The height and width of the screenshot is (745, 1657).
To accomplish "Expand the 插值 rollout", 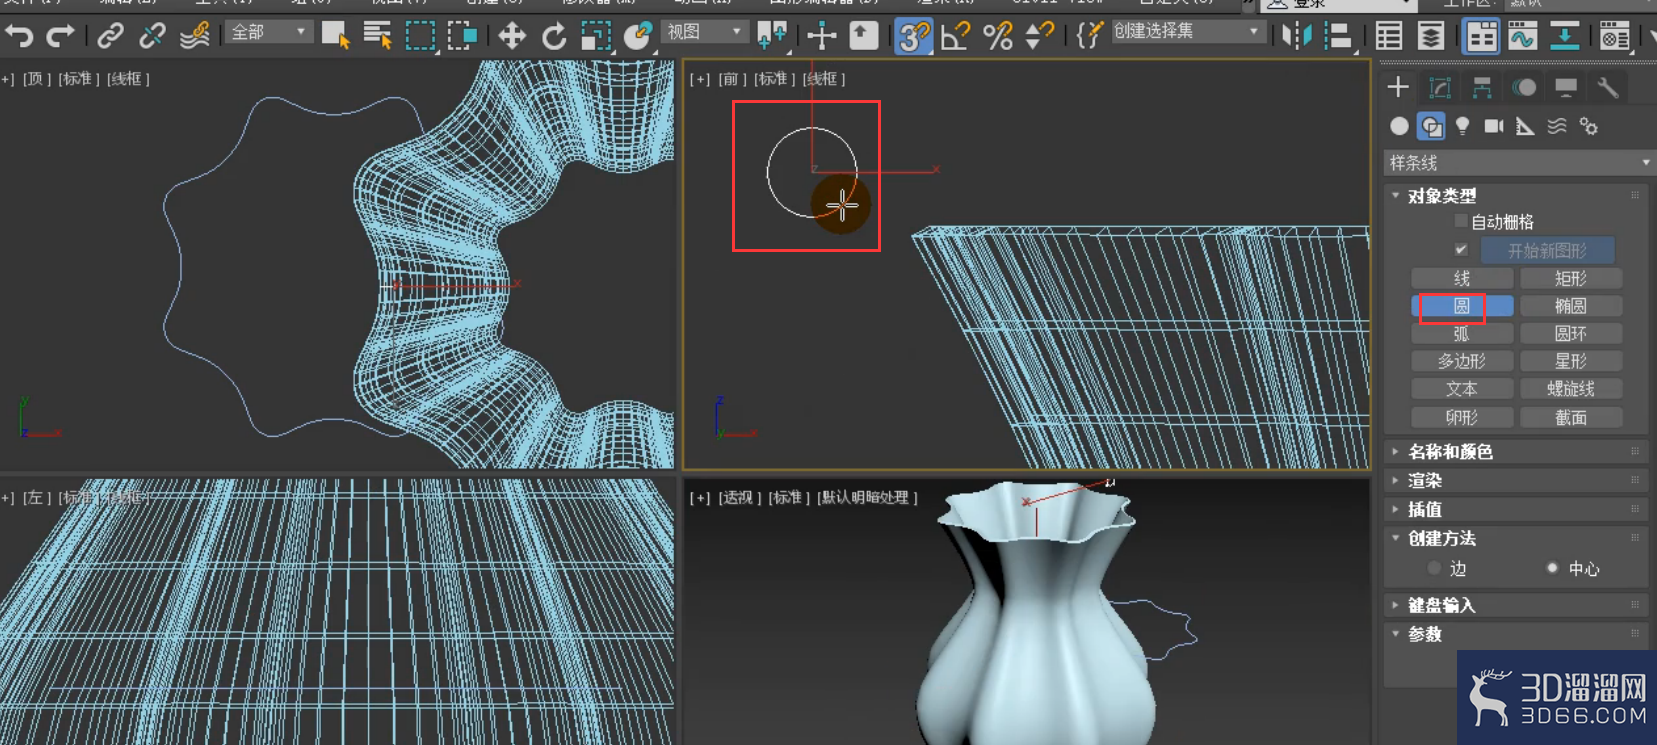I will pyautogui.click(x=1518, y=510).
